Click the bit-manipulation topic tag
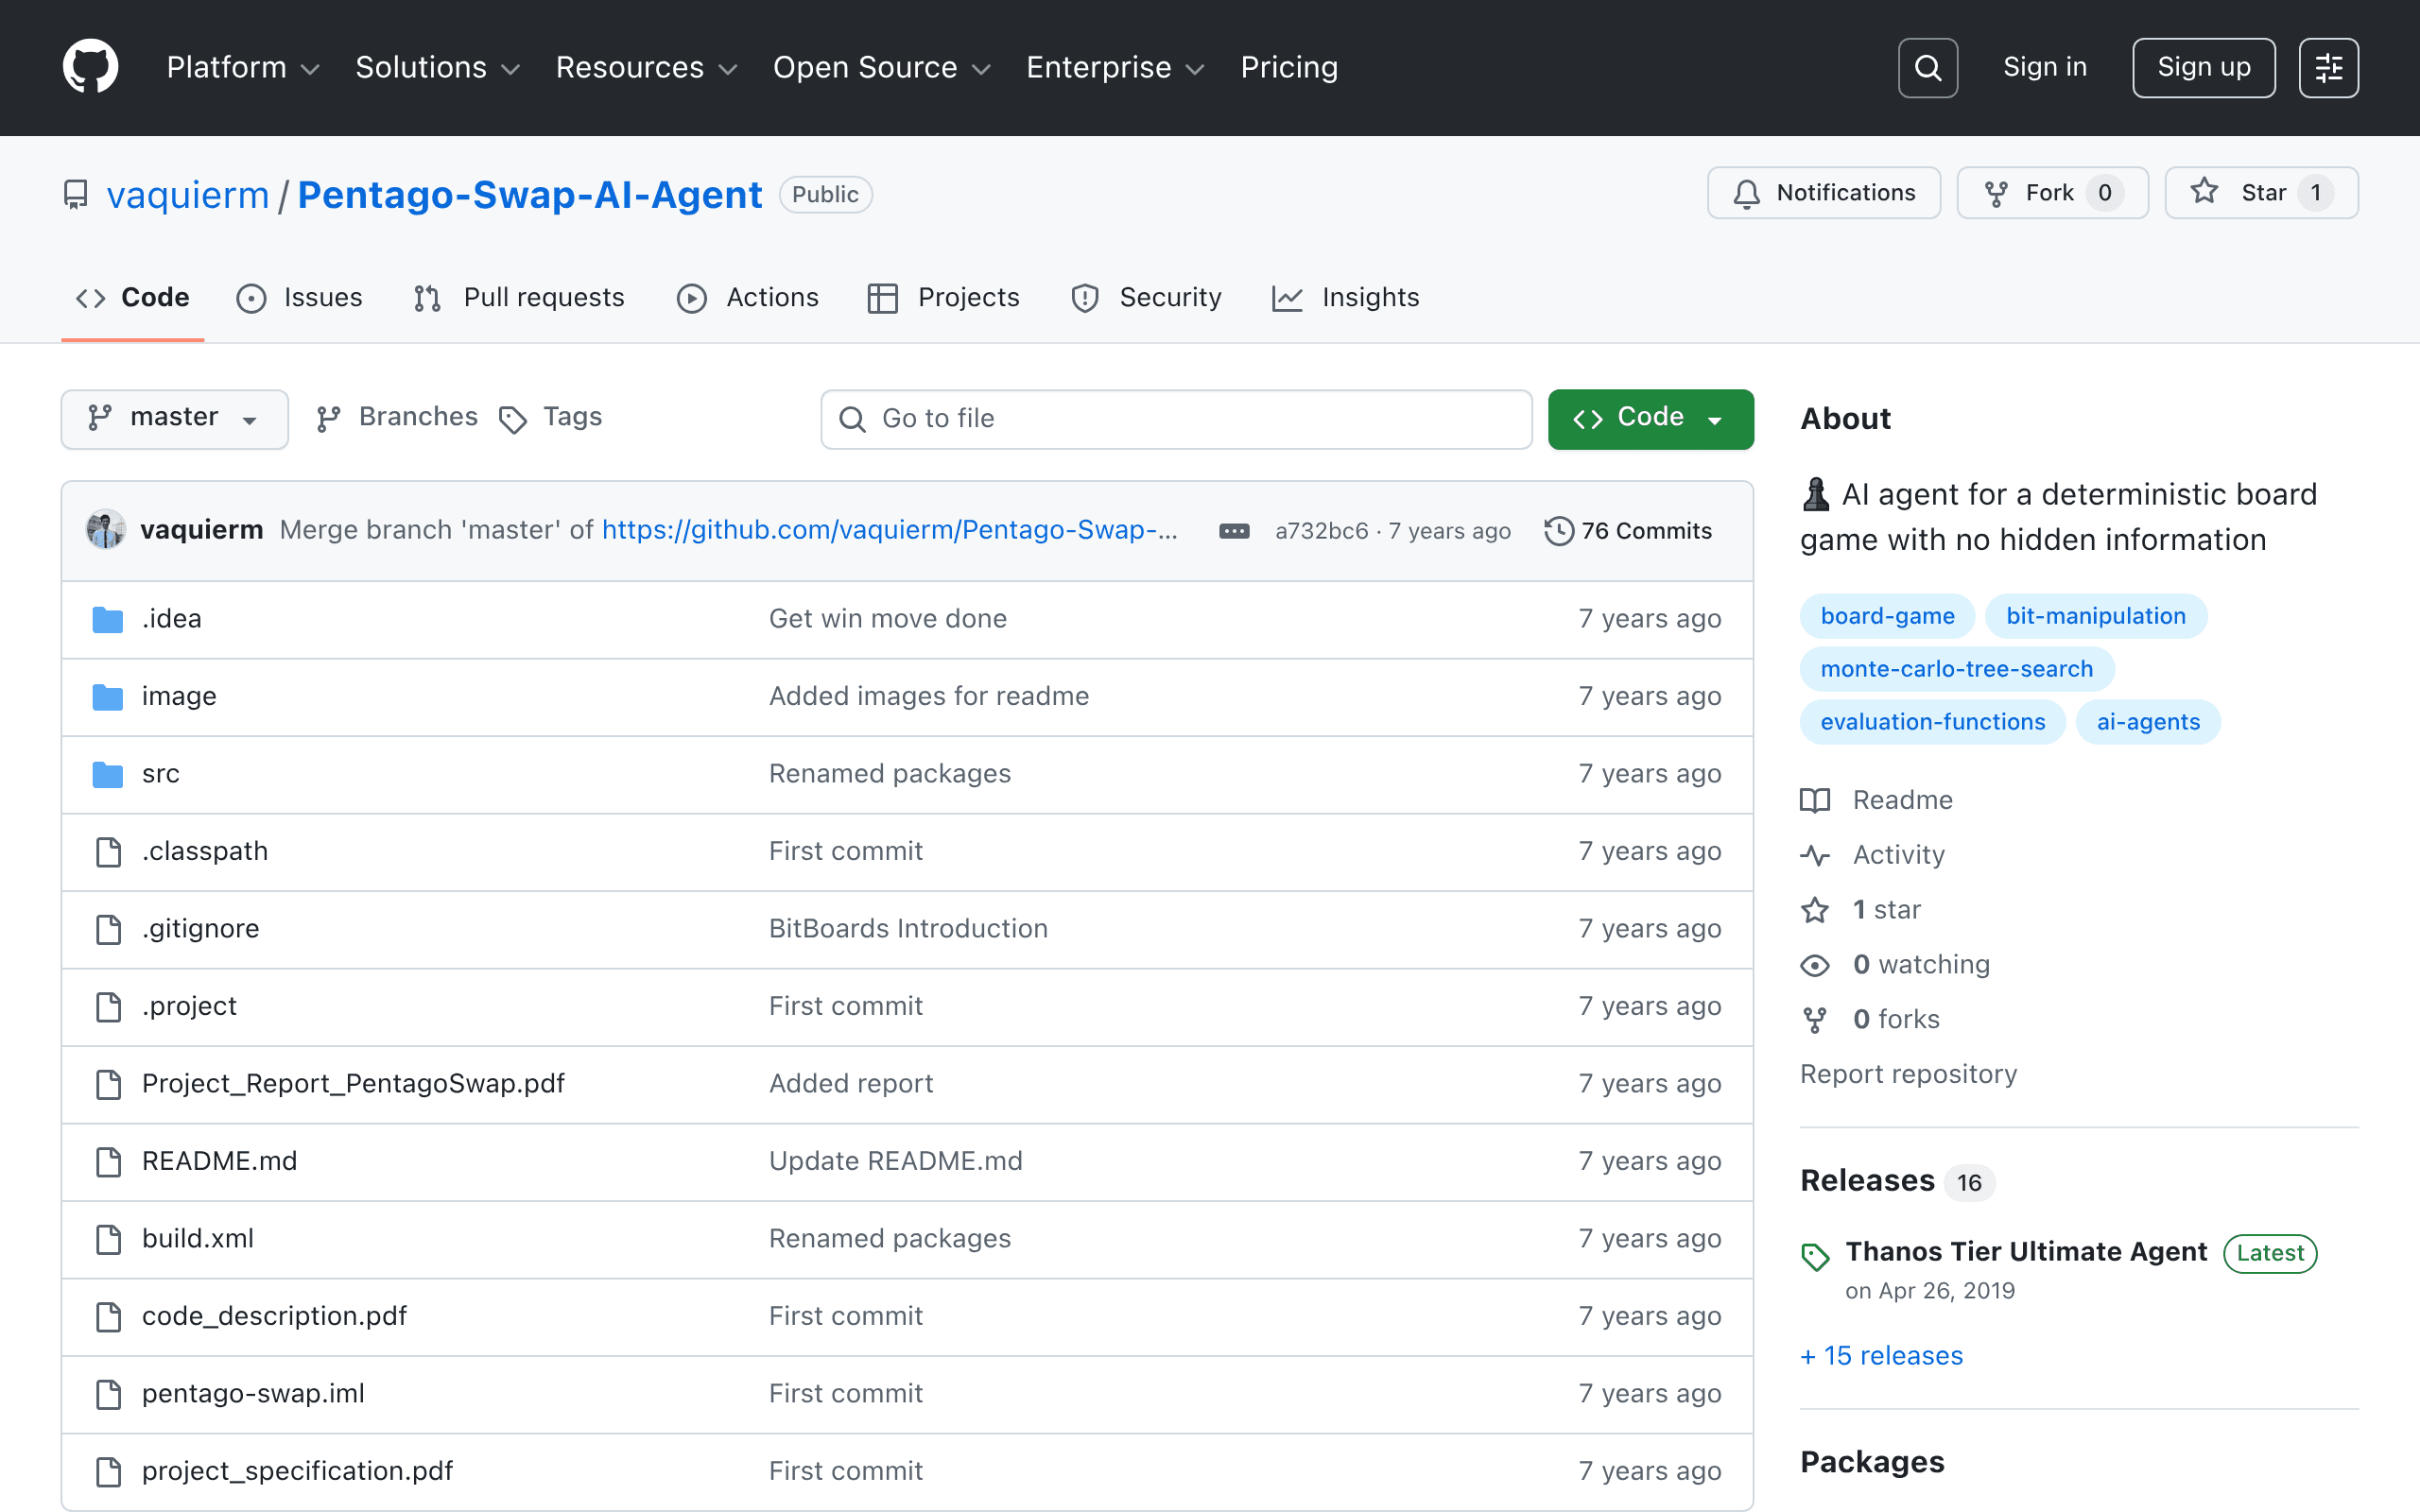This screenshot has width=2420, height=1512. coord(2096,616)
